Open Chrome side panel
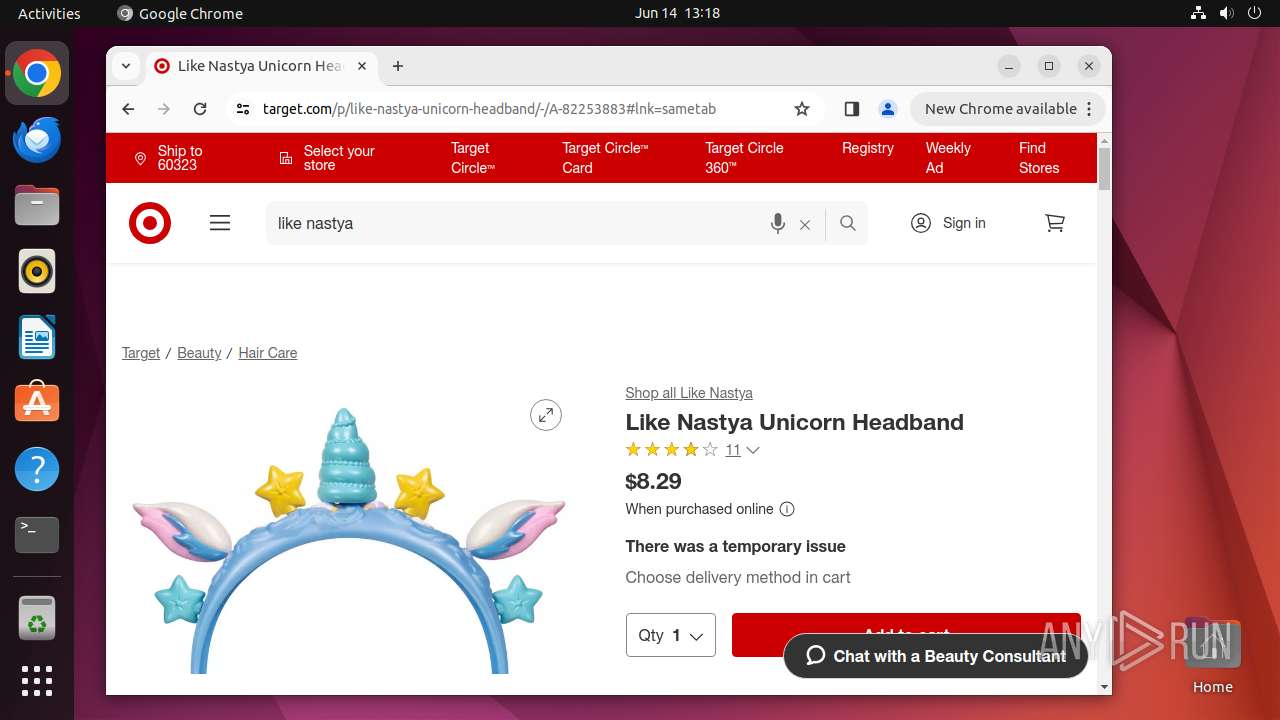The height and width of the screenshot is (720, 1280). pos(852,109)
